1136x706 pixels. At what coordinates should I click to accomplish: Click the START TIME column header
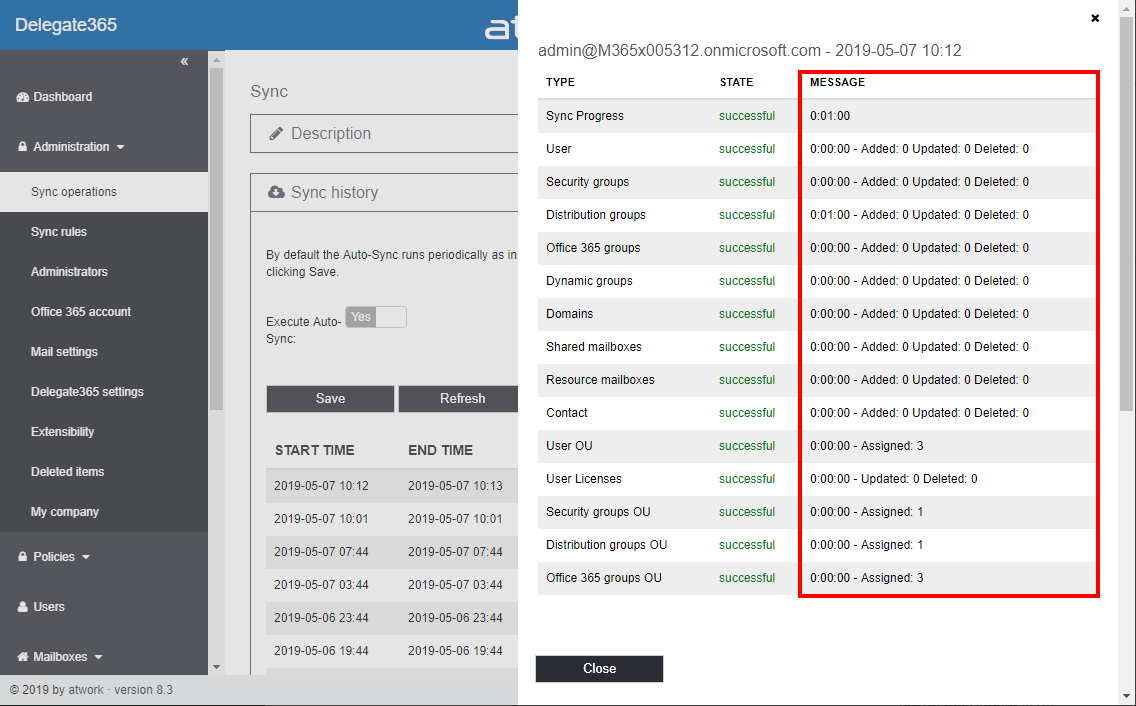click(314, 450)
